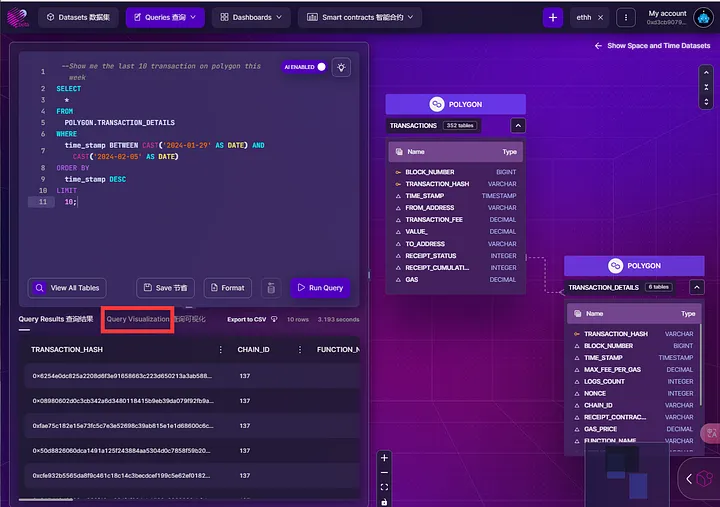Turn off the AI Enabled switch
This screenshot has width=720, height=507.
320,67
